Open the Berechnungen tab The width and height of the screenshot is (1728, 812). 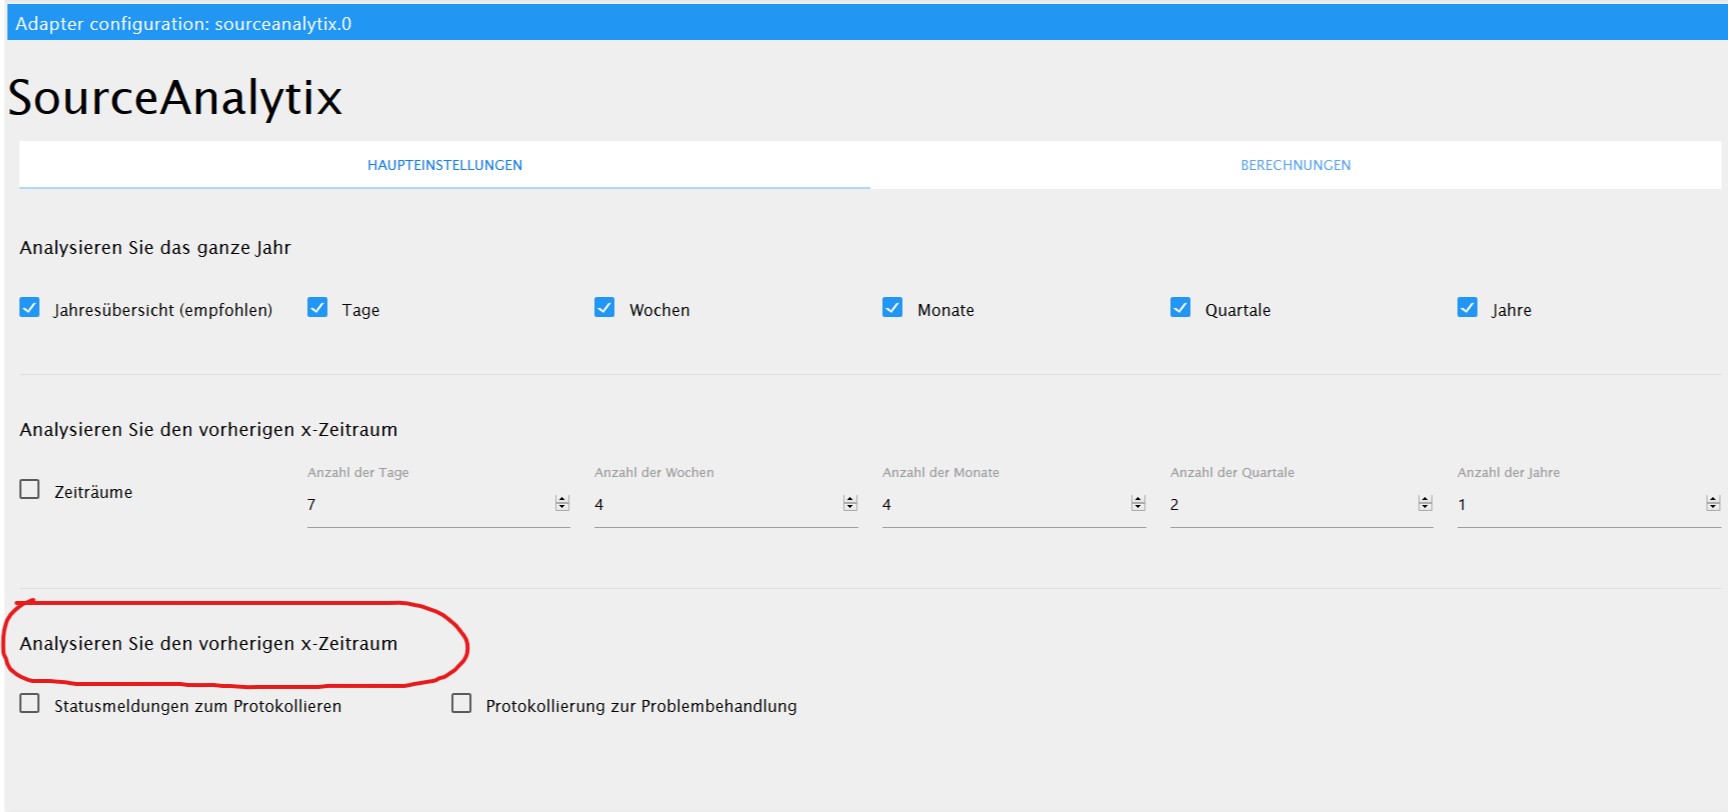(1295, 165)
